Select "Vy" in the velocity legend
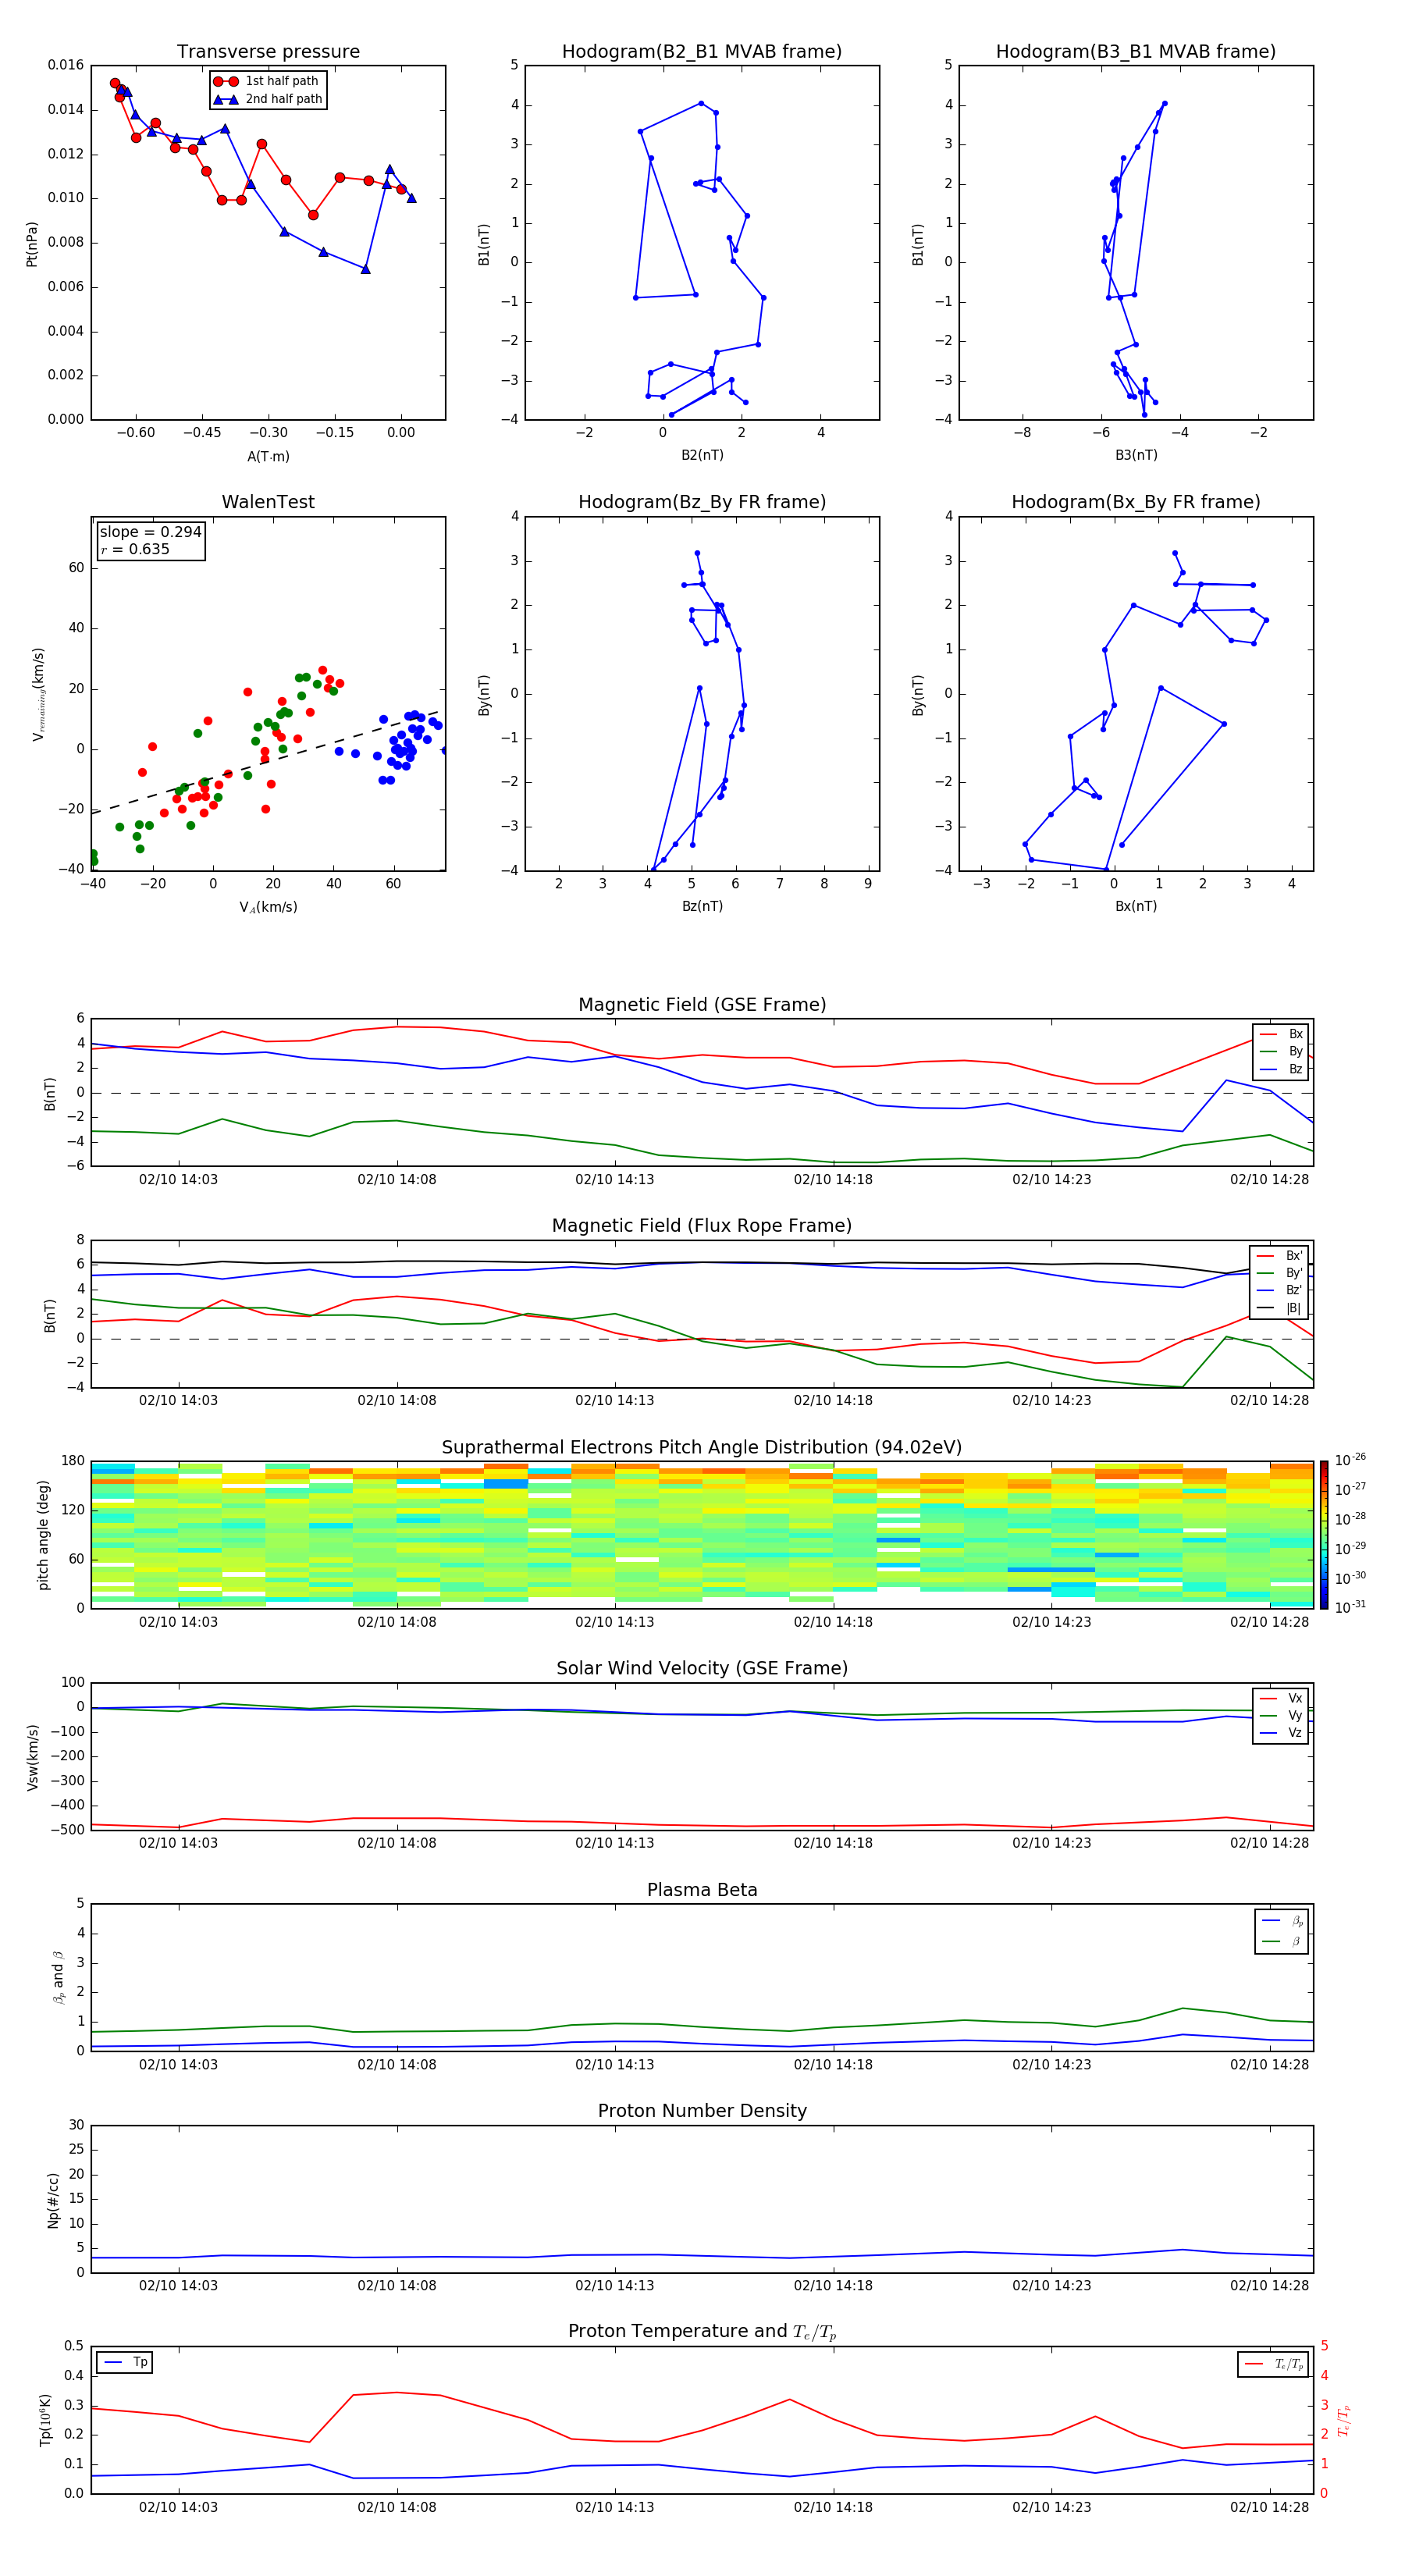1405x2576 pixels. [1281, 1715]
